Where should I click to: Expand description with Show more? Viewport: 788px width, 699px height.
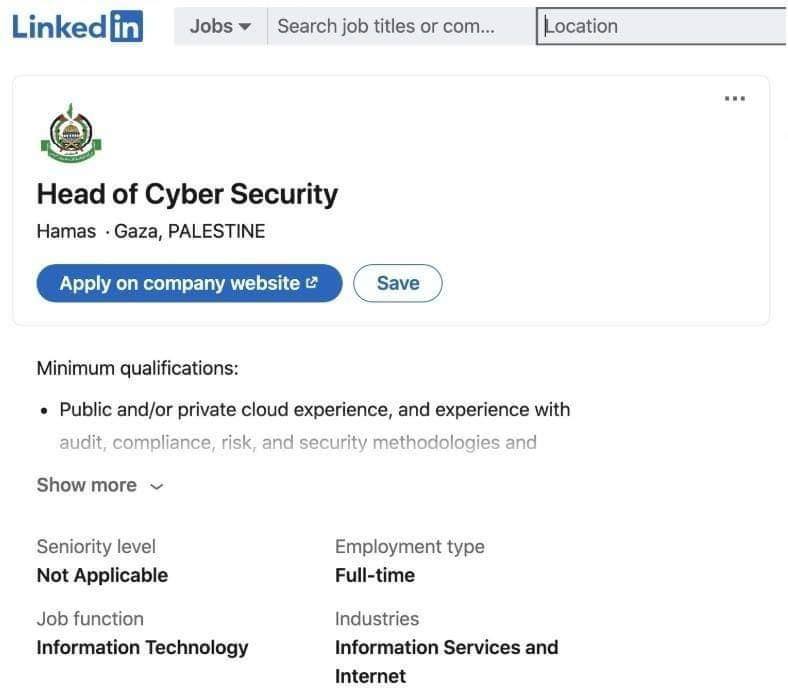pyautogui.click(x=100, y=485)
